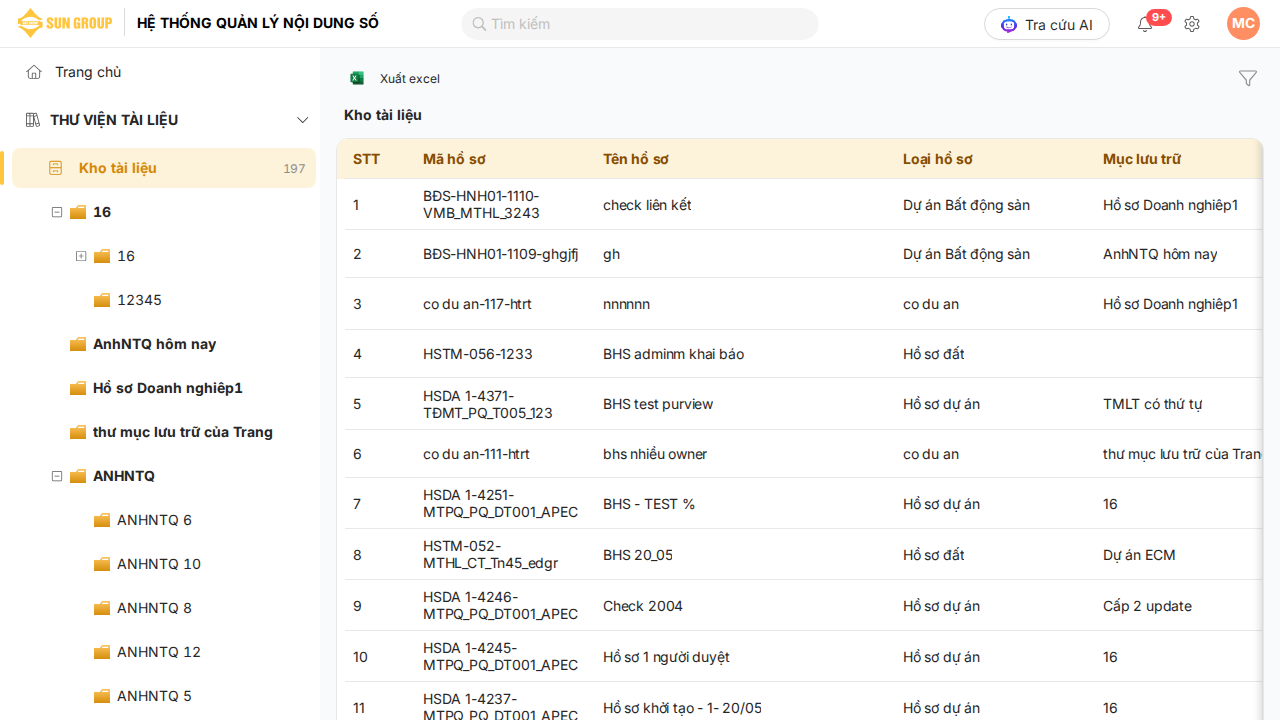
Task: Open ANHNTQ 10 folder
Action: 159,564
